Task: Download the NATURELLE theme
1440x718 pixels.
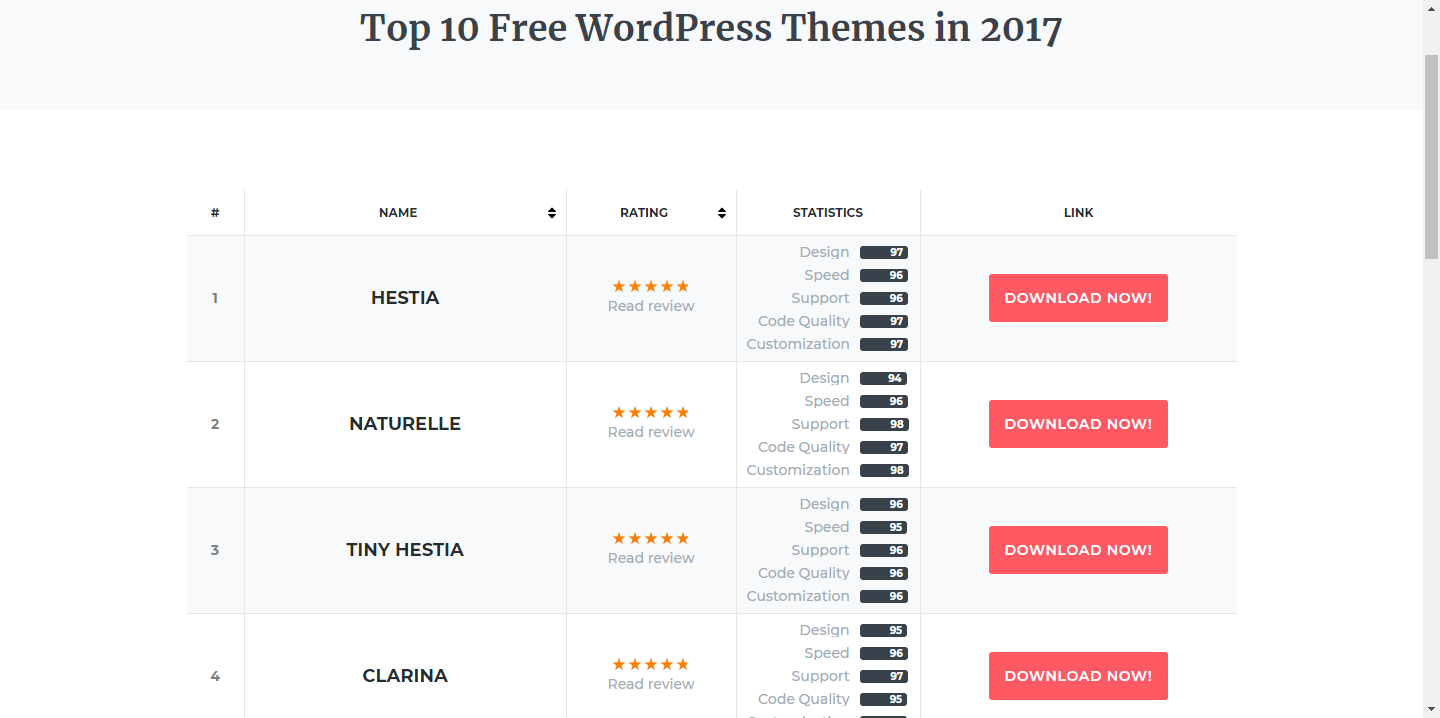Action: pyautogui.click(x=1078, y=423)
